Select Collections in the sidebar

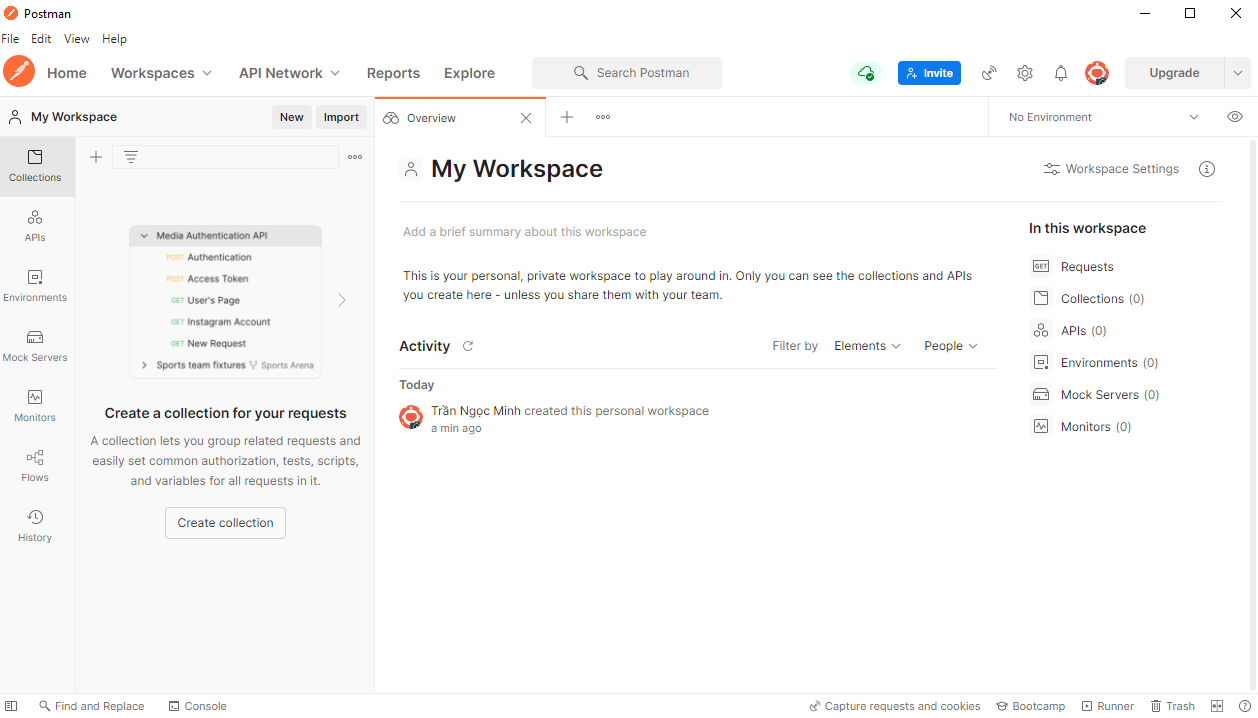[x=35, y=167]
